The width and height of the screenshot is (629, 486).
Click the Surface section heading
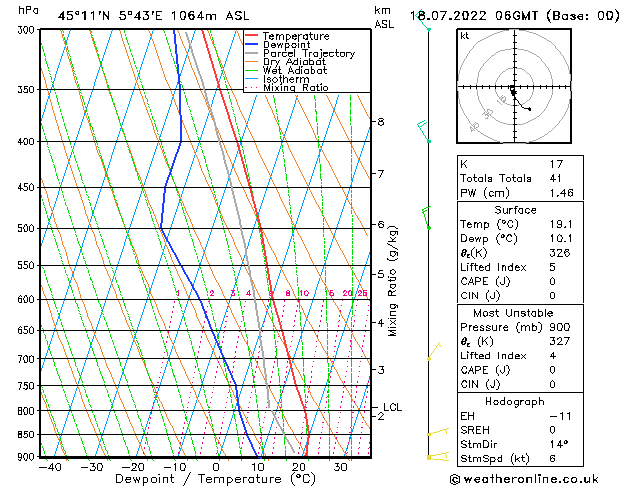515,209
